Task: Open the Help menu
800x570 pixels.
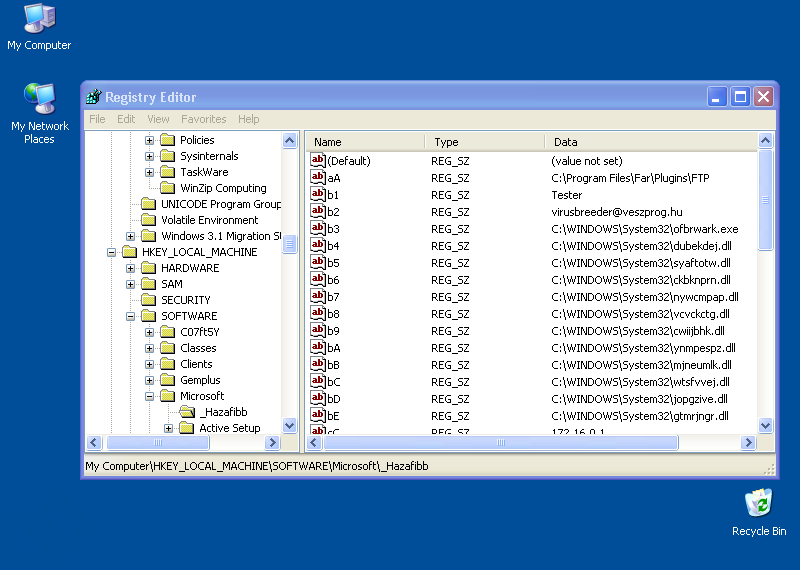Action: [x=248, y=119]
